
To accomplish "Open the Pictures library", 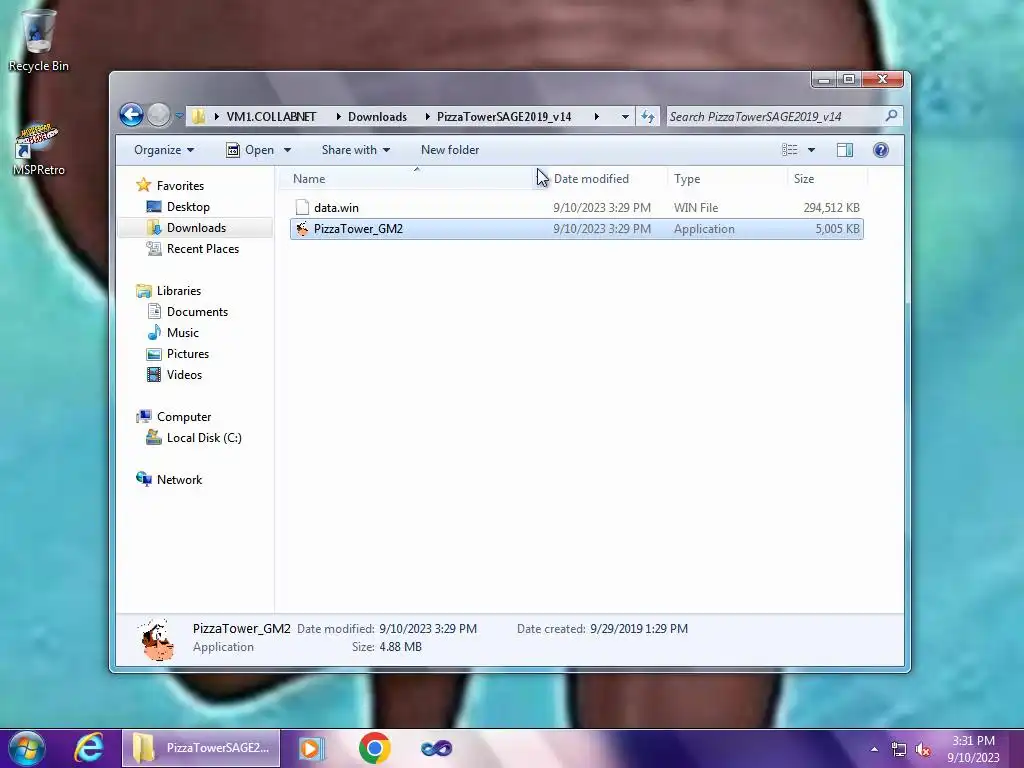I will (178, 353).
